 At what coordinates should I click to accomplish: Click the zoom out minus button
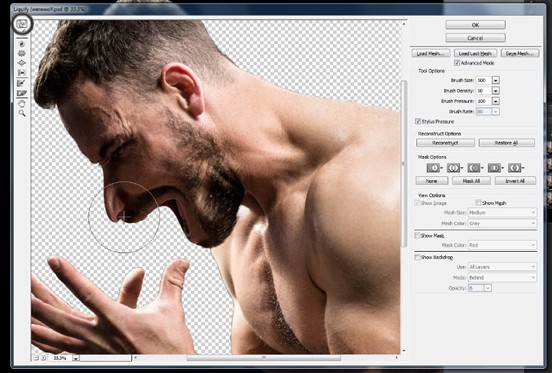coord(36,358)
